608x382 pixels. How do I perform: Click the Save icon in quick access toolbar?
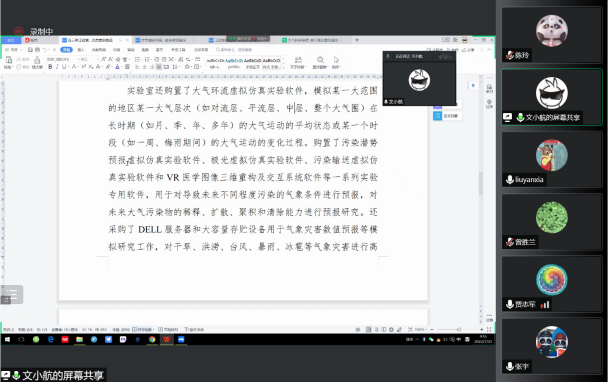tap(30, 50)
